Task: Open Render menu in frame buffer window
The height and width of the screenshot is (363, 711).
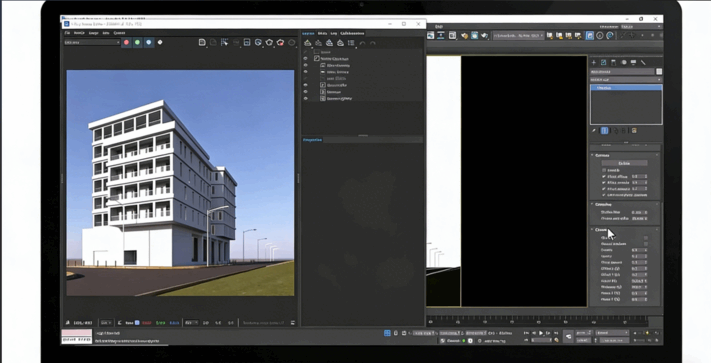Action: click(x=79, y=33)
